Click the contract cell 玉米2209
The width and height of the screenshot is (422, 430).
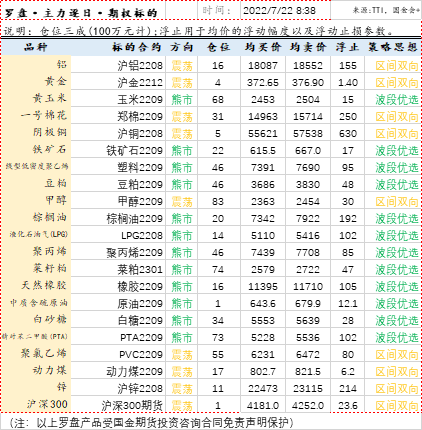(x=140, y=100)
